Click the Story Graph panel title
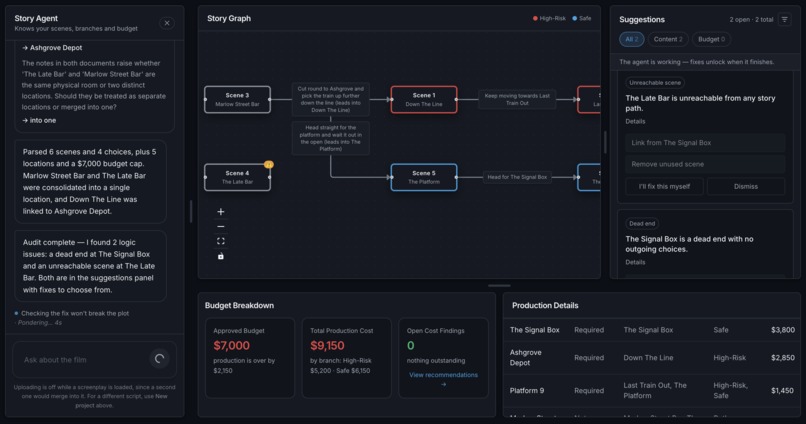 pos(229,19)
